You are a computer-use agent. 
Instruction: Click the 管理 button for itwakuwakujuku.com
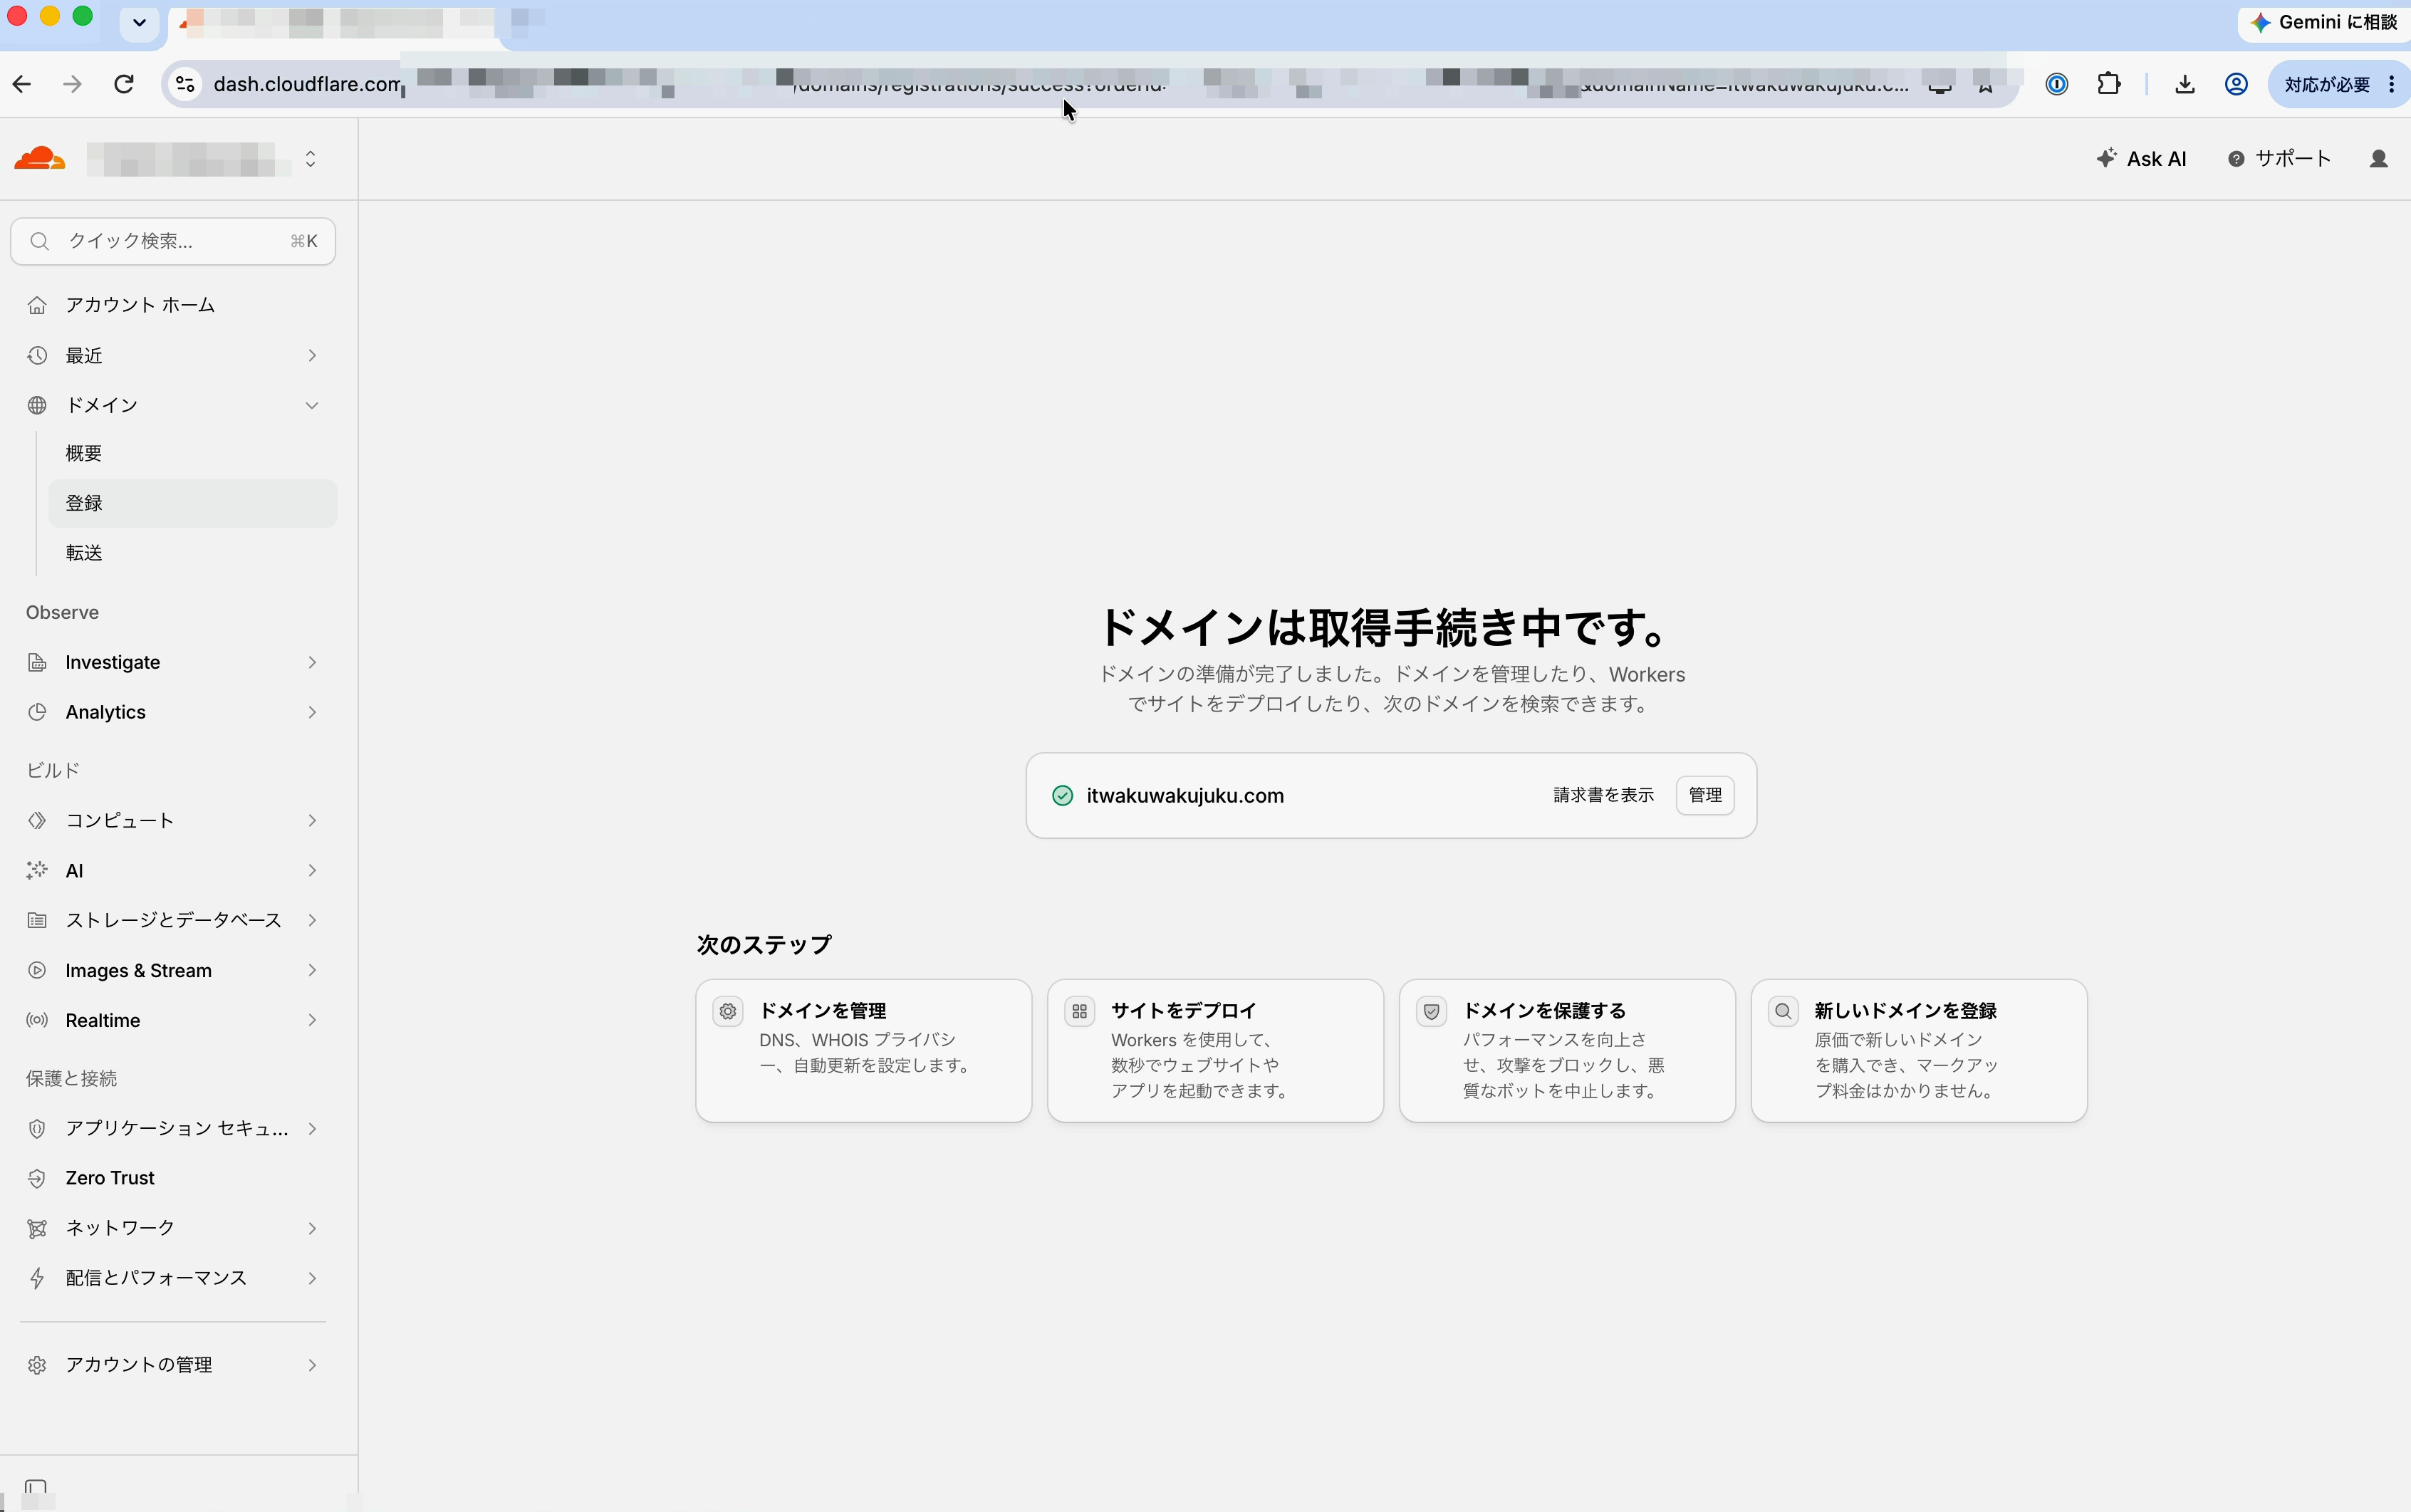coord(1705,795)
